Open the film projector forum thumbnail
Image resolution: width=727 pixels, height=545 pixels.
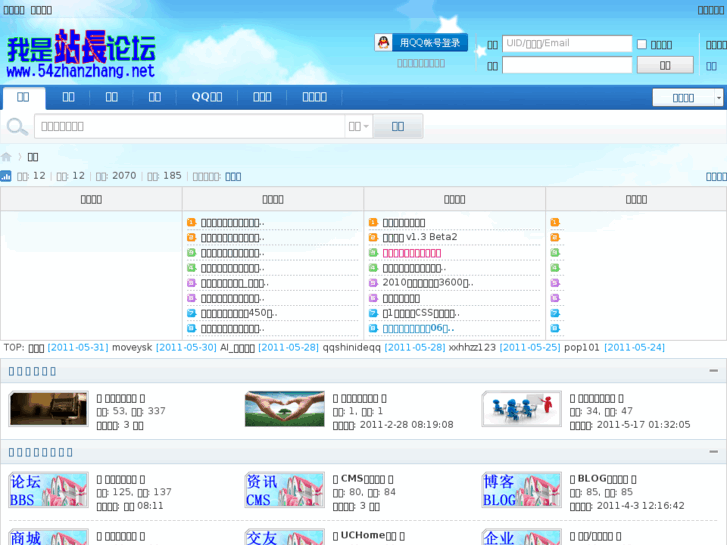pyautogui.click(x=48, y=409)
